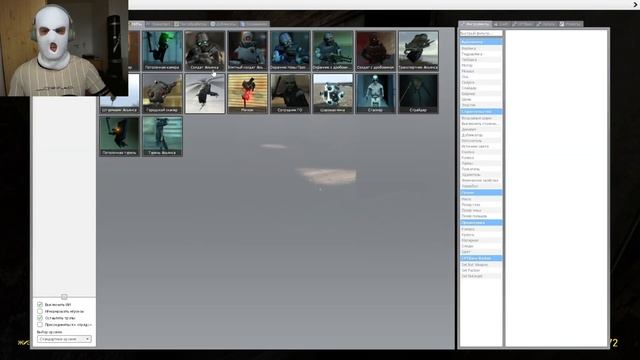Spawn the Солдат Альянса NPC
Image resolution: width=640 pixels, height=360 pixels.
[205, 51]
